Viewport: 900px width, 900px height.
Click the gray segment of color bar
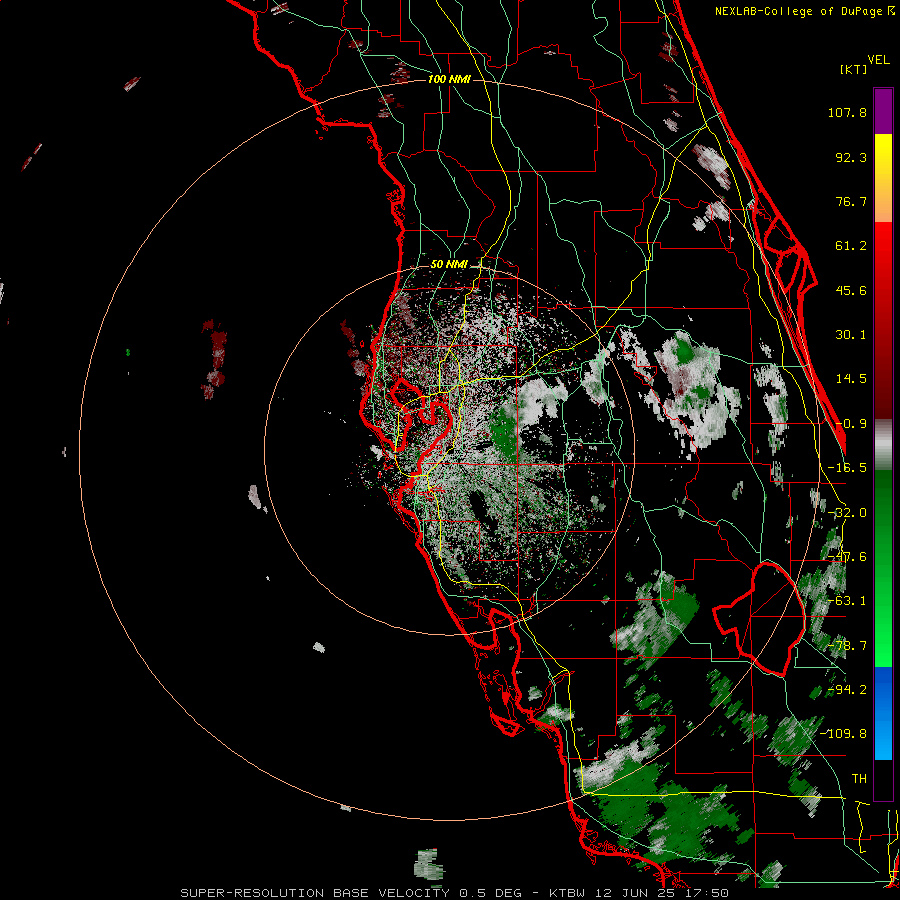[883, 445]
